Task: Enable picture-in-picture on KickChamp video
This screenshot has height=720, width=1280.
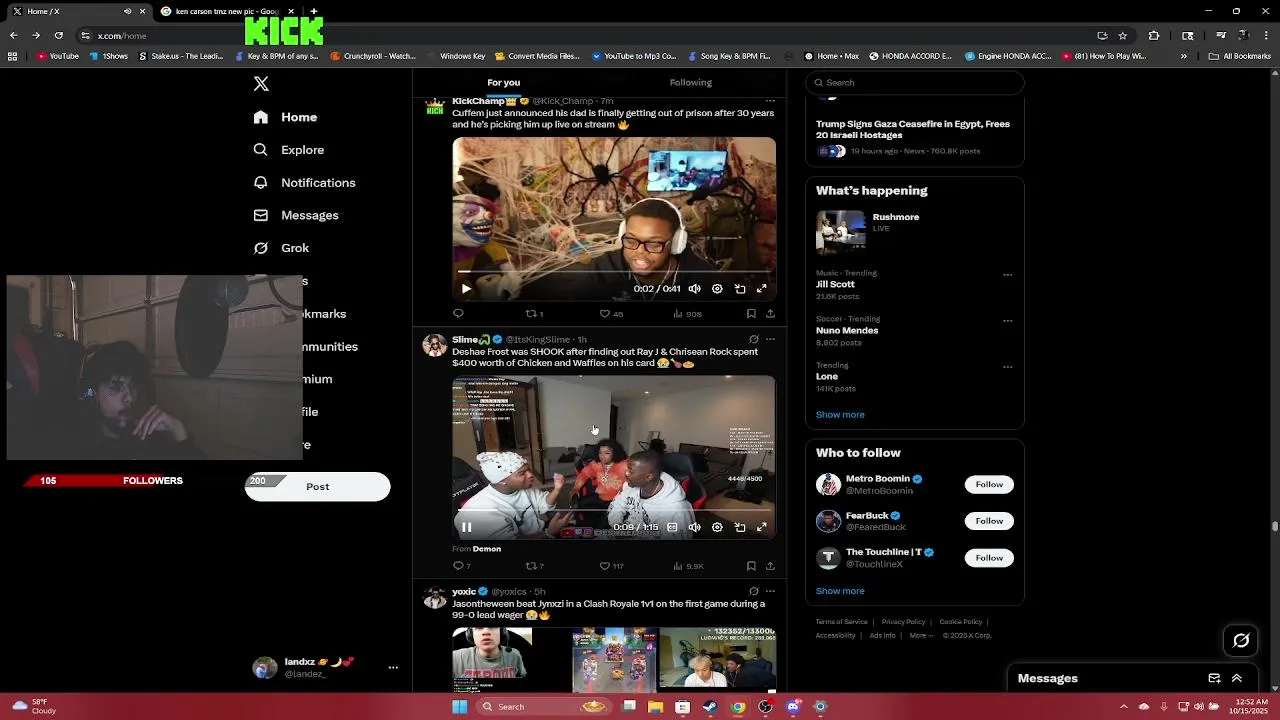Action: pos(740,289)
